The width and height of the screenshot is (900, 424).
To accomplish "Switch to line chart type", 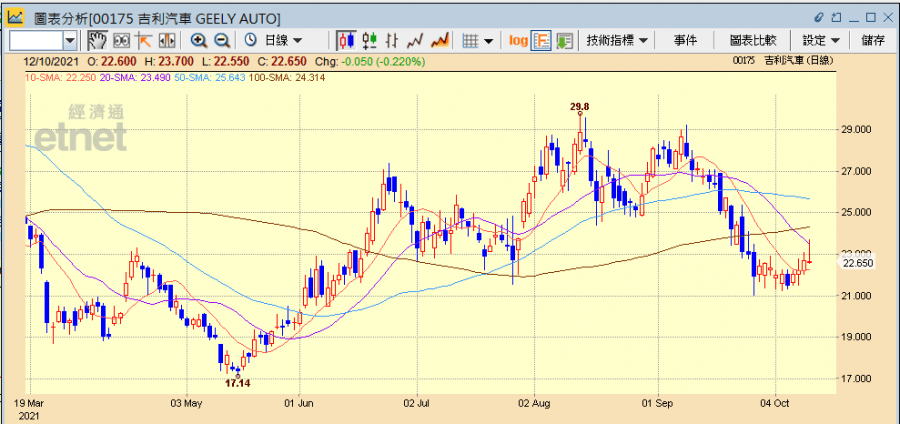I will point(416,40).
